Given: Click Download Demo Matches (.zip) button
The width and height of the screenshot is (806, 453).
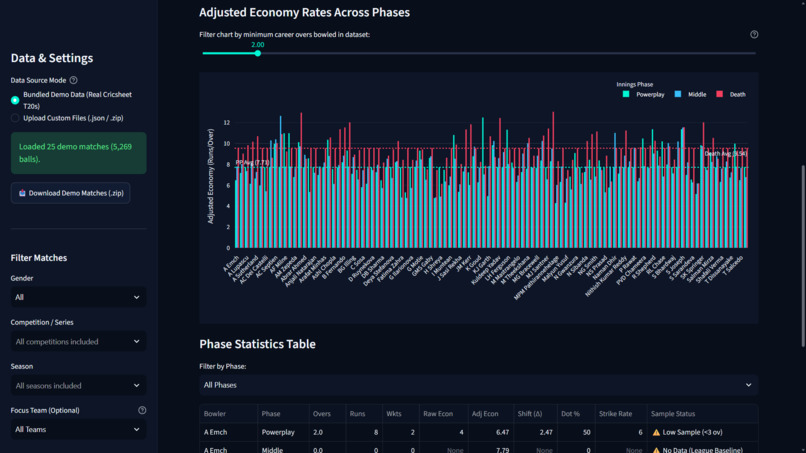Looking at the screenshot, I should tap(70, 193).
